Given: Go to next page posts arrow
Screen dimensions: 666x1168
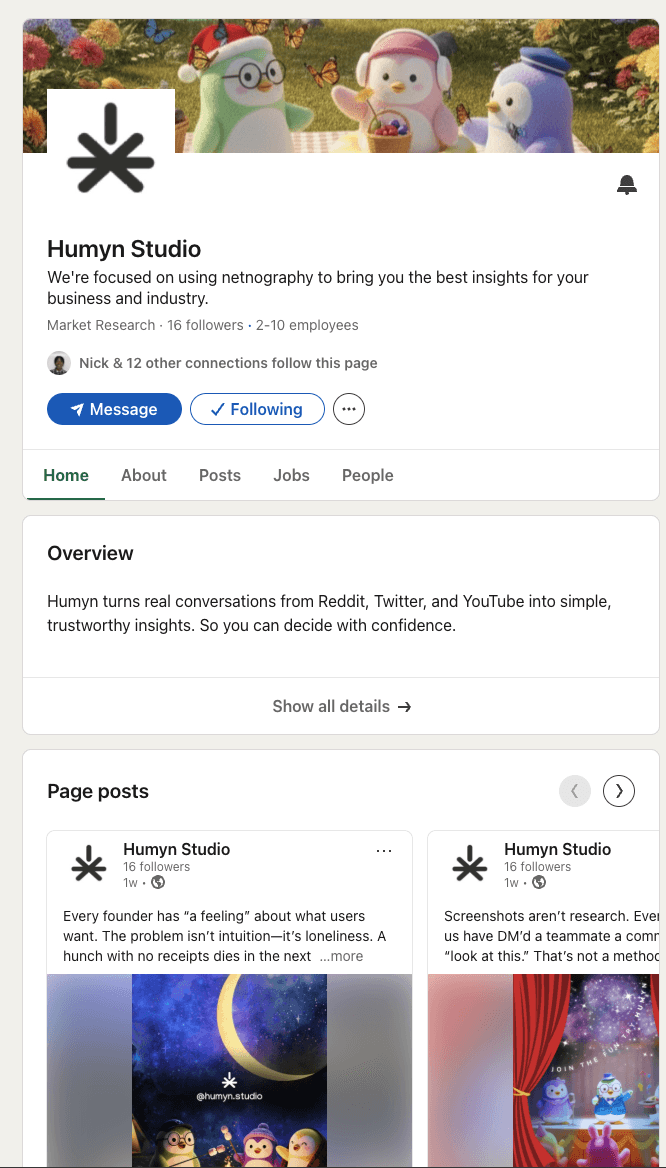Looking at the screenshot, I should (x=619, y=791).
